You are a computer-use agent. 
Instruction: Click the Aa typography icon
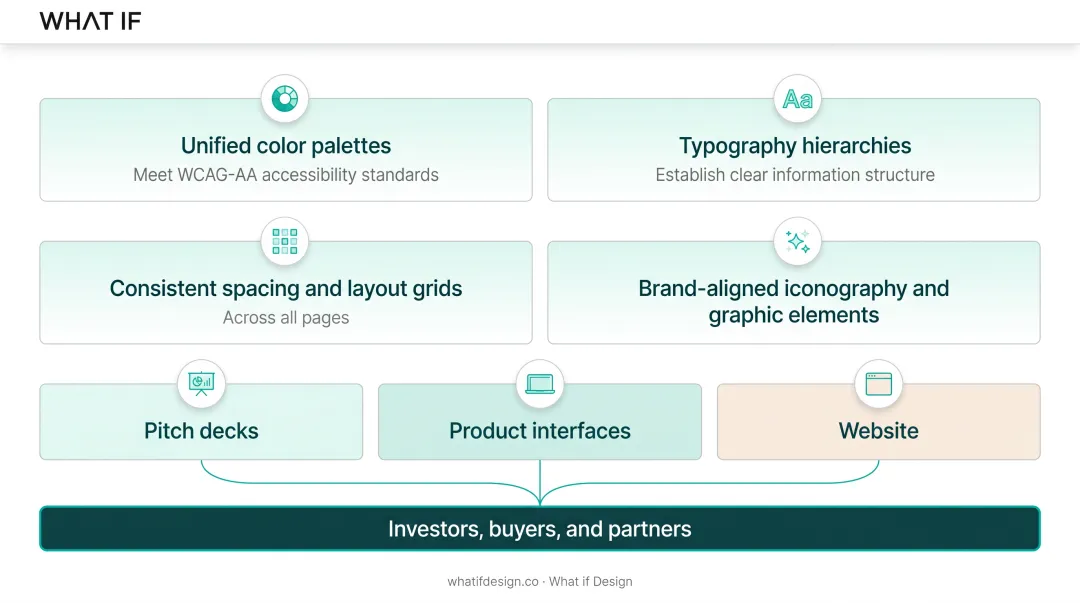(x=797, y=99)
